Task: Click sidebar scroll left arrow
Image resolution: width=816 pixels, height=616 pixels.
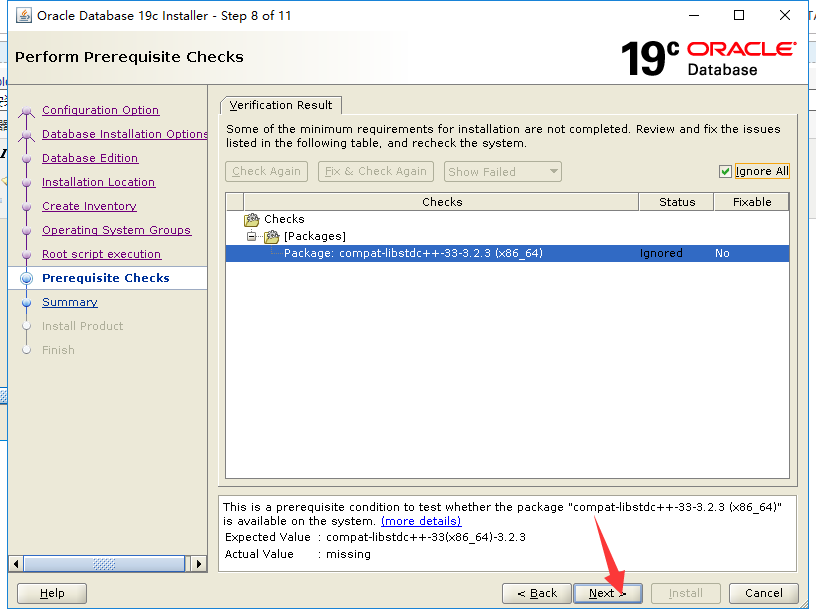Action: coord(16,564)
